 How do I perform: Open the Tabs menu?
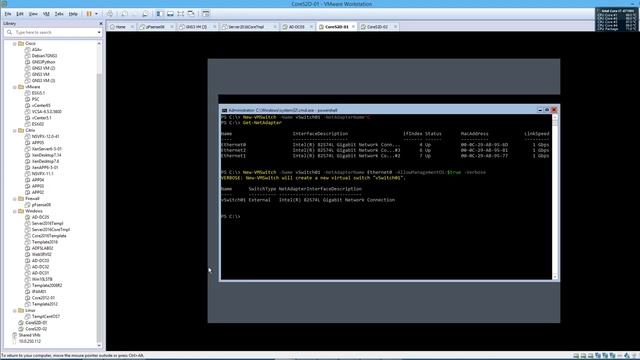coord(59,14)
